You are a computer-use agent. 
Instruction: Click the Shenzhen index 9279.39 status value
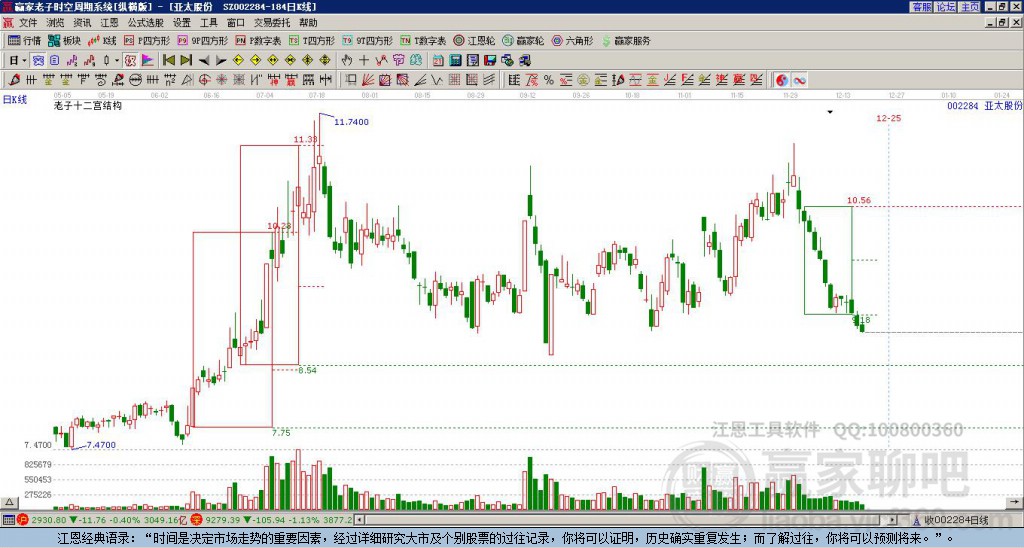tap(223, 520)
